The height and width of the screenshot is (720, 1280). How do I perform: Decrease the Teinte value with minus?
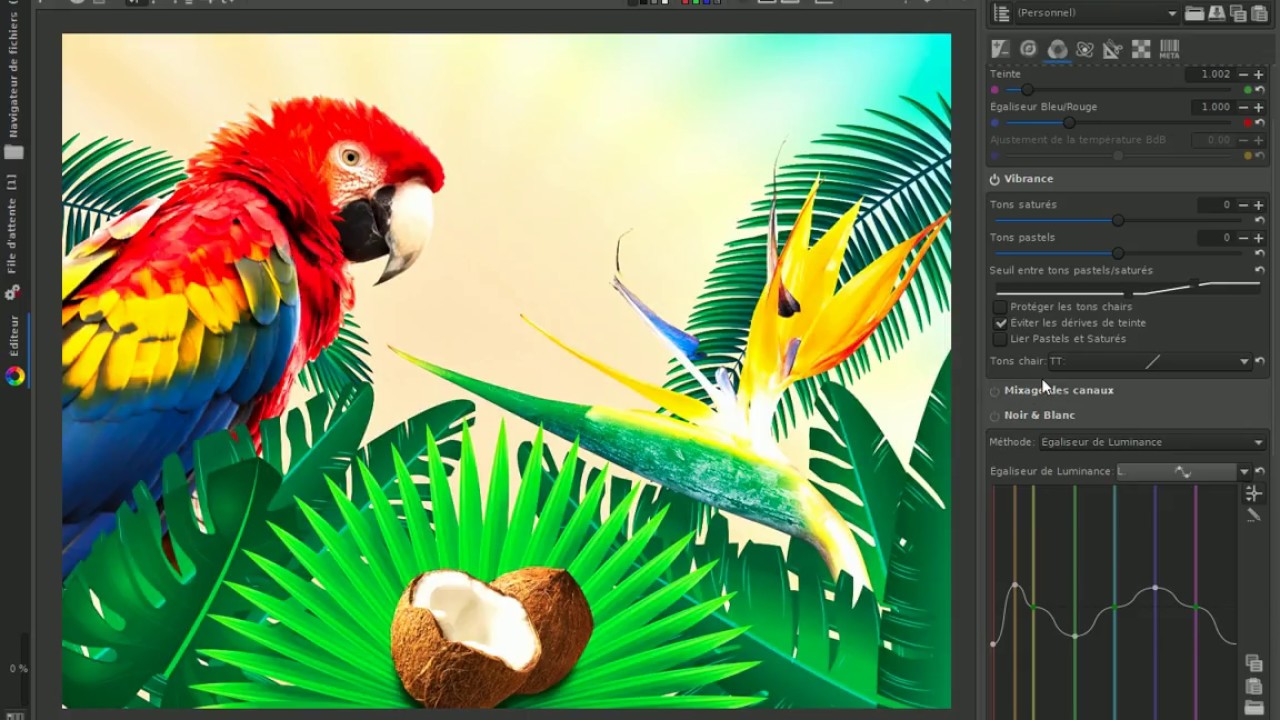(1244, 74)
